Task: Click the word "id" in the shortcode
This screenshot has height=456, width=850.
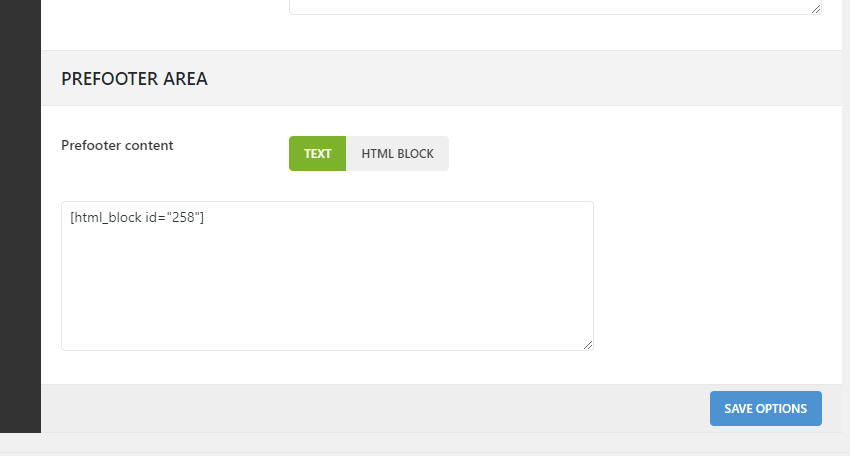Action: point(156,217)
